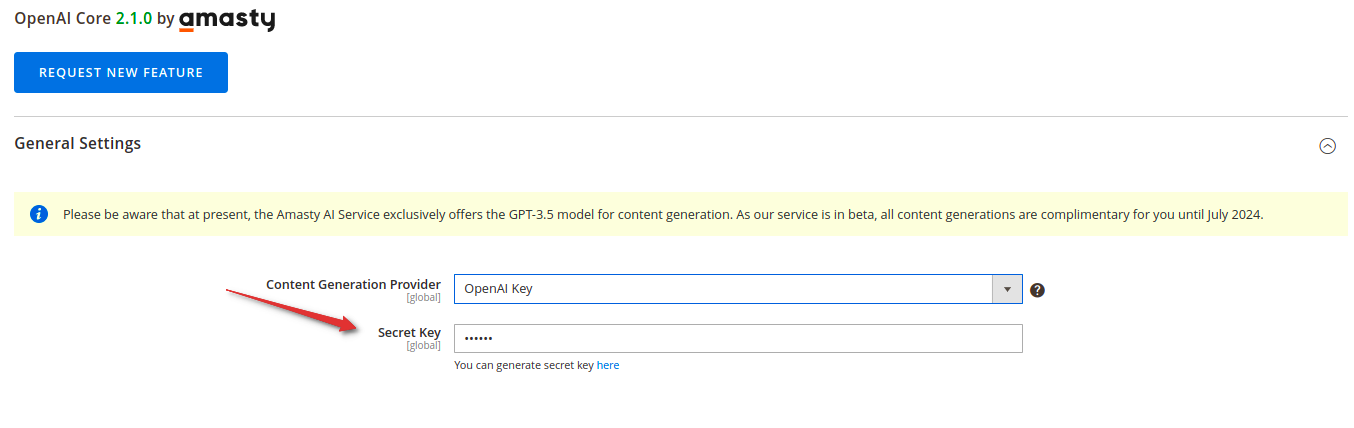Click the GPT-3.5 beta notice text
This screenshot has width=1354, height=428.
663,214
